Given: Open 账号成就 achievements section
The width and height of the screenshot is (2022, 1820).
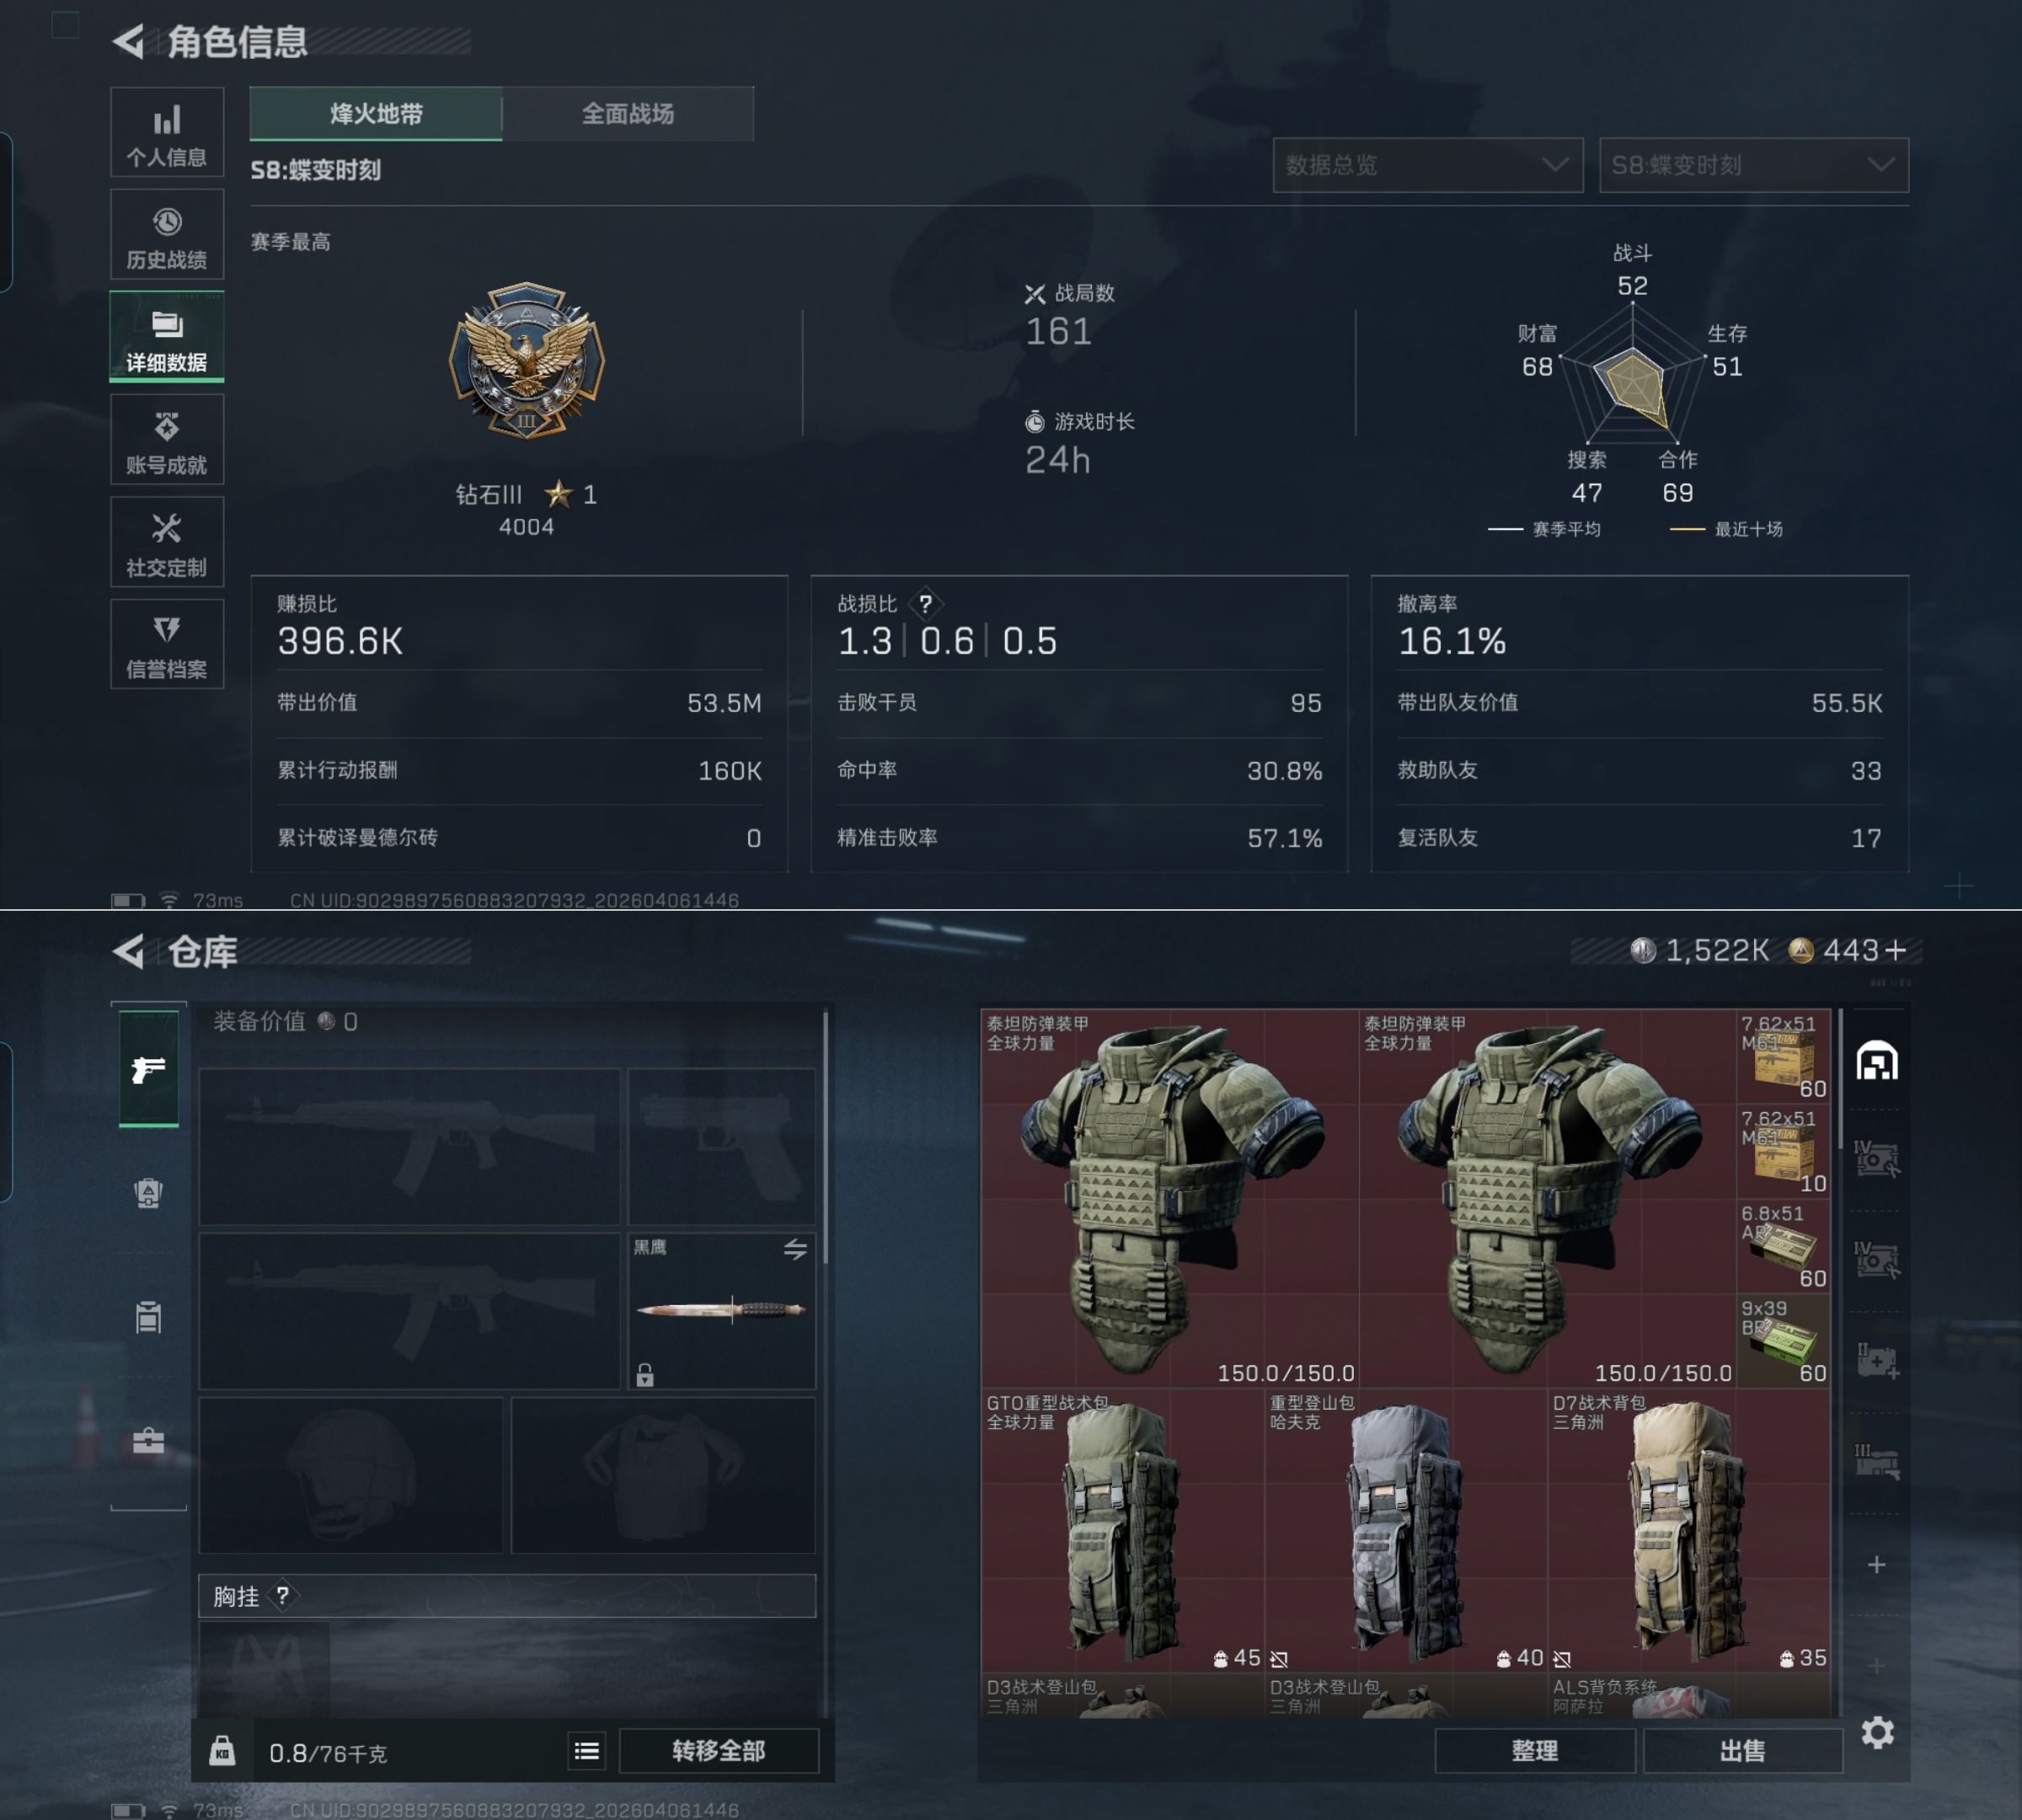Looking at the screenshot, I should pyautogui.click(x=166, y=440).
